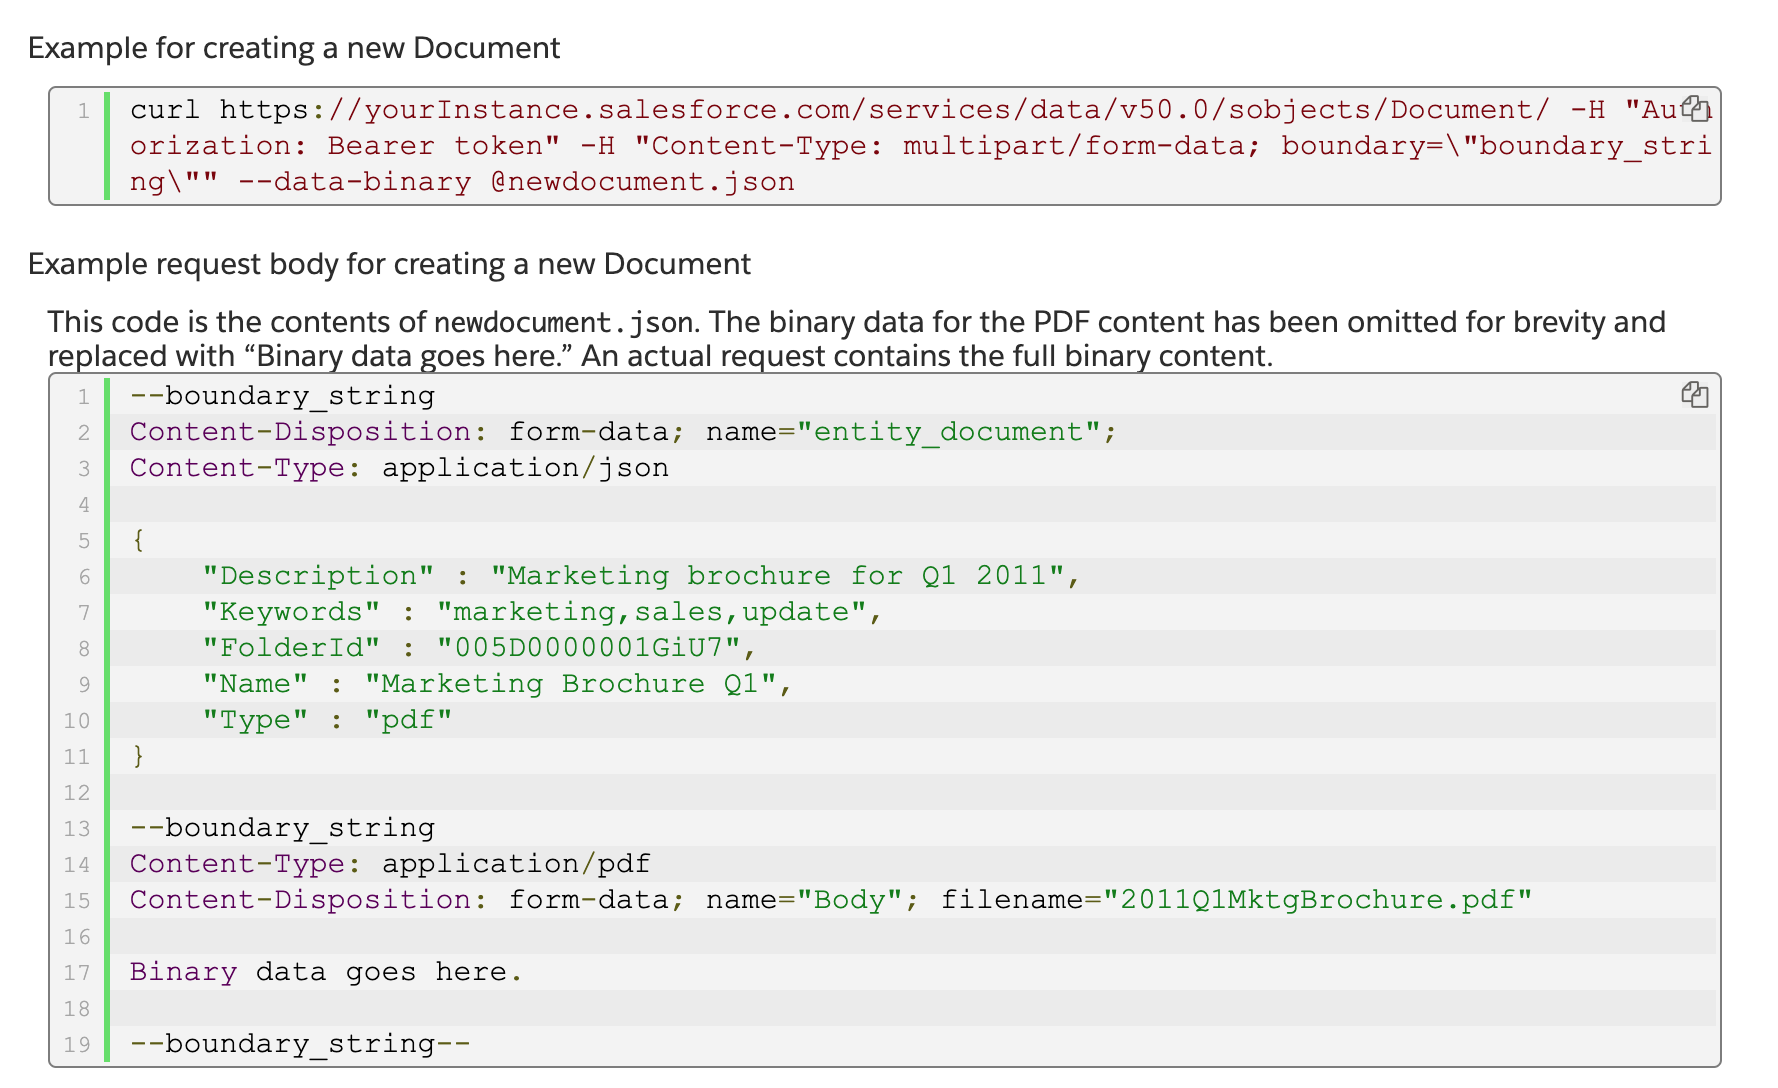Image resolution: width=1778 pixels, height=1088 pixels.
Task: Click the '--boundary_string' text on line 13
Action: [282, 828]
